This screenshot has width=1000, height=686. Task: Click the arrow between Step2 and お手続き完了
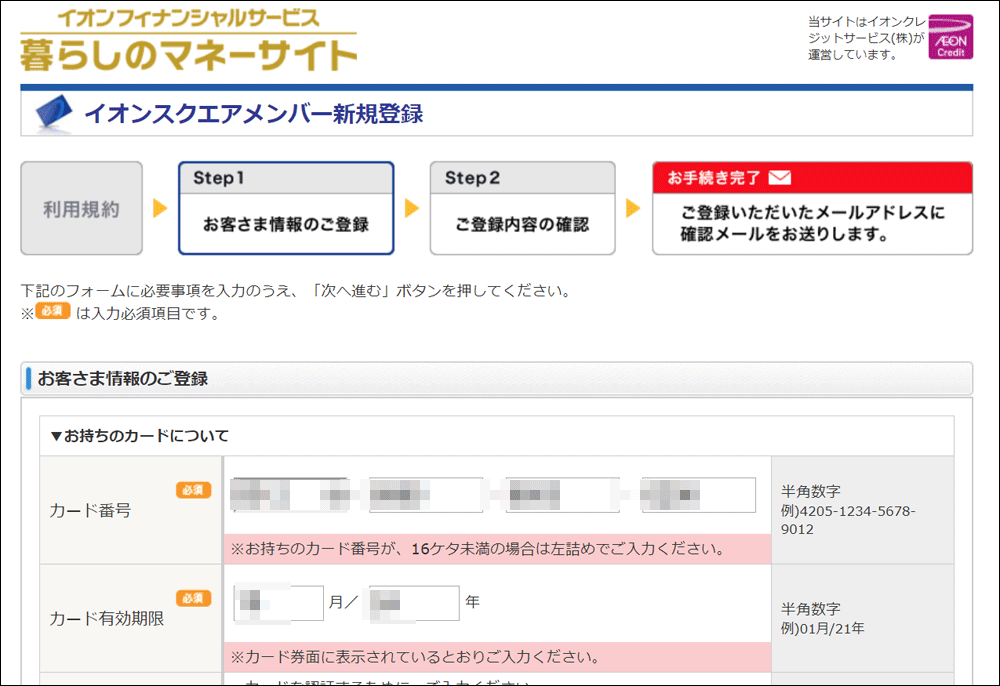(633, 208)
